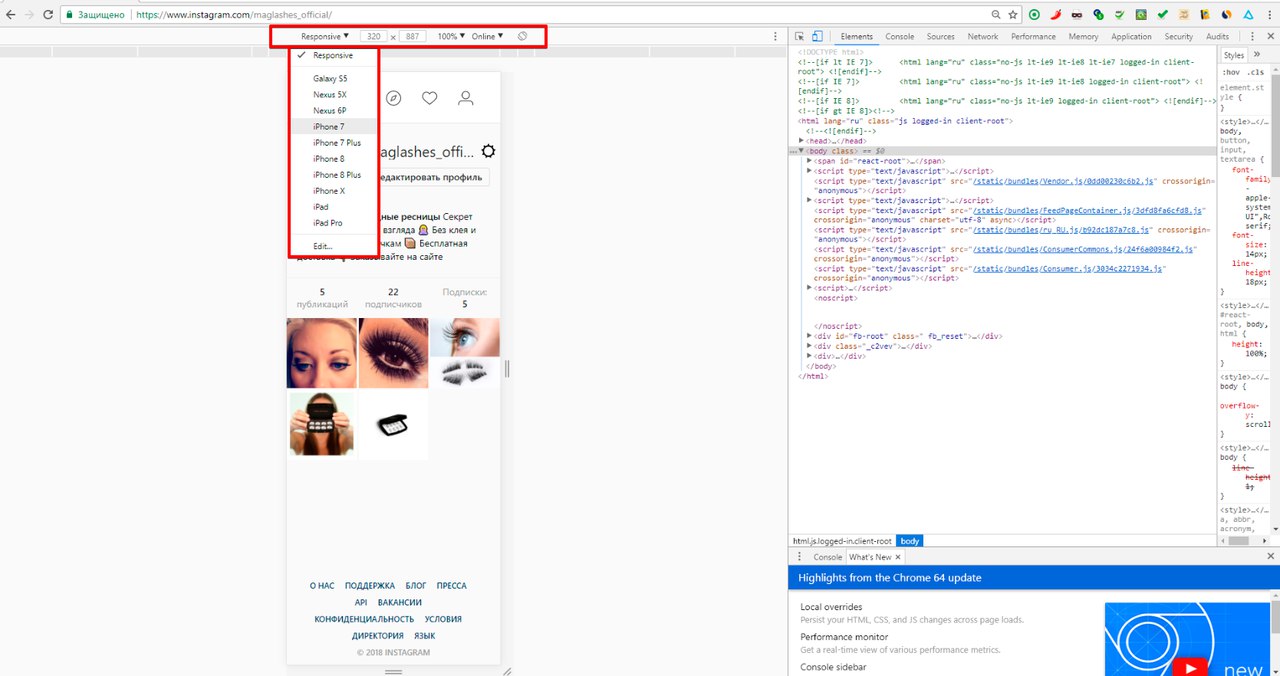Screen dimensions: 1280x676
Task: Click the rotate screen orientation icon
Action: pos(522,36)
